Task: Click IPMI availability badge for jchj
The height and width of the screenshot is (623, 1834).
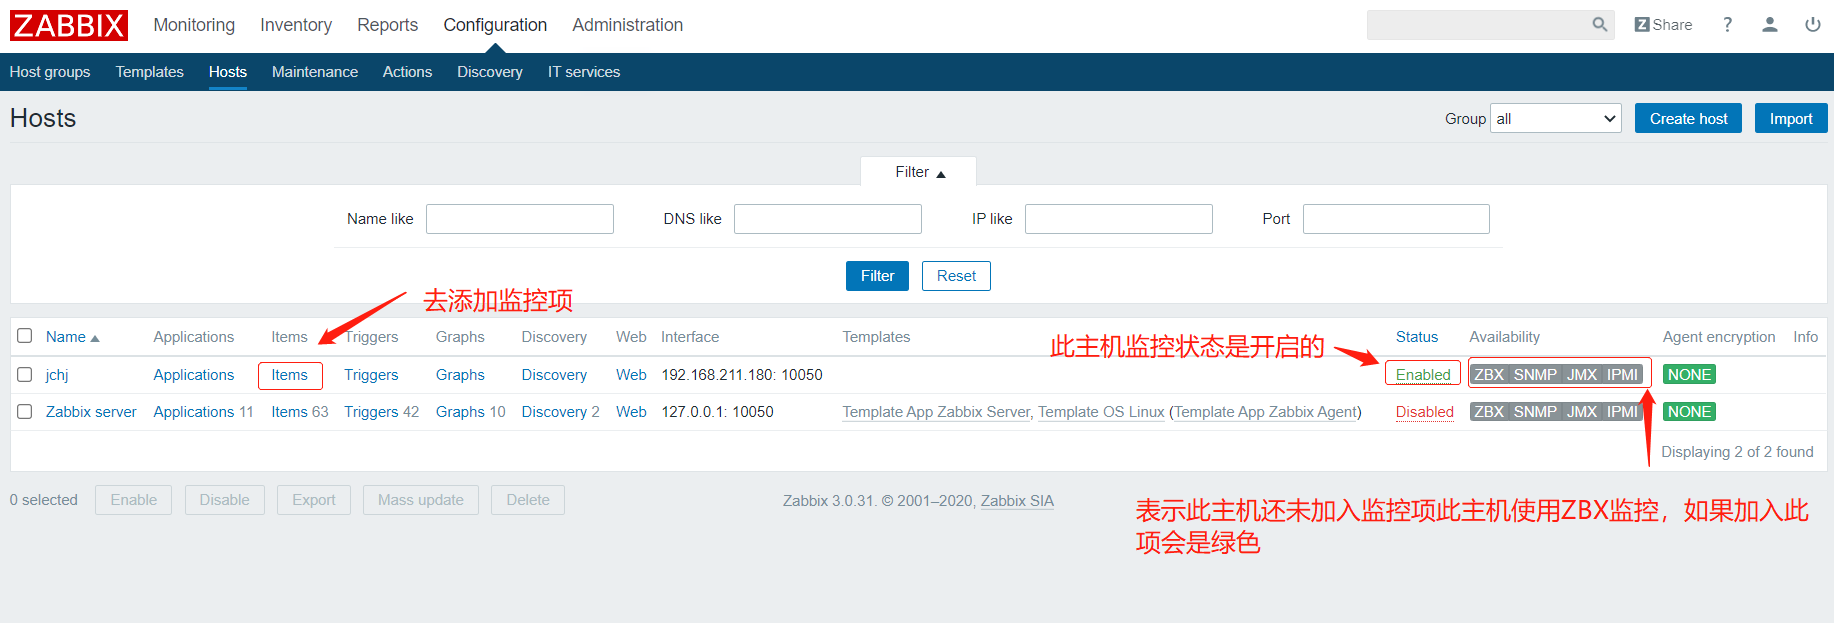Action: [1622, 375]
